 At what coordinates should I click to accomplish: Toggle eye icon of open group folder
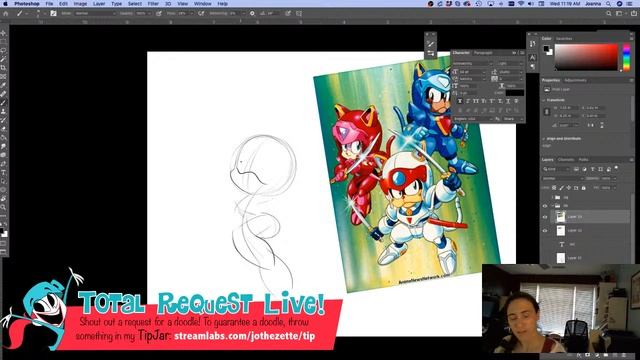coord(545,206)
